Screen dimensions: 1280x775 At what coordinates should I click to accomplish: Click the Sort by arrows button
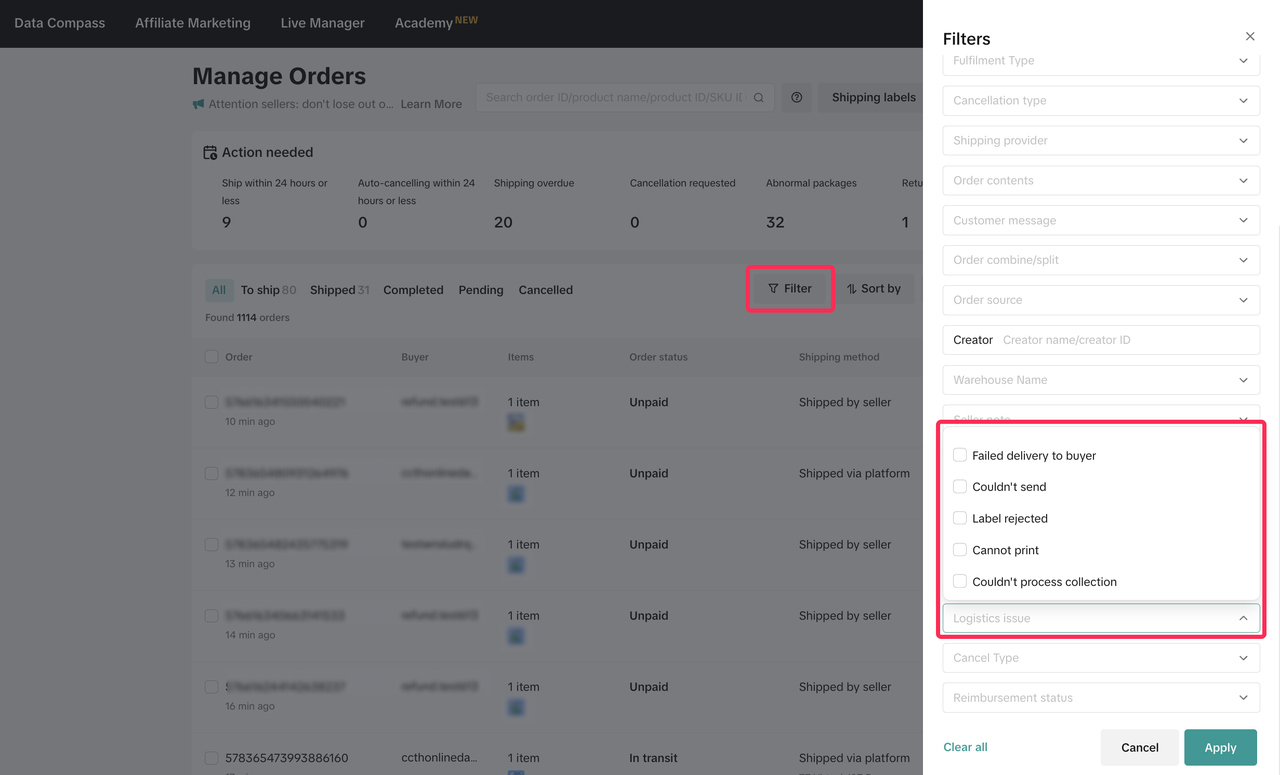click(874, 289)
